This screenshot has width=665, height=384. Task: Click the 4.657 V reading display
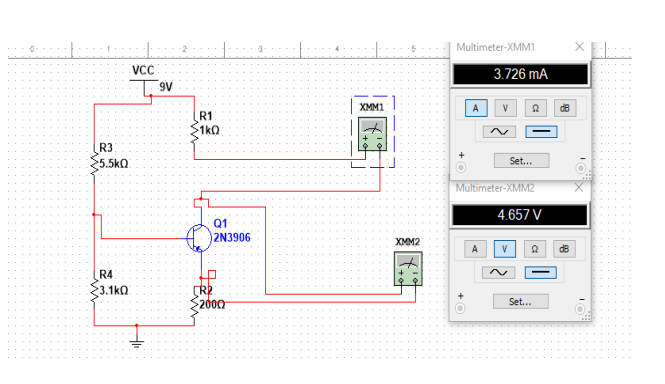click(520, 215)
